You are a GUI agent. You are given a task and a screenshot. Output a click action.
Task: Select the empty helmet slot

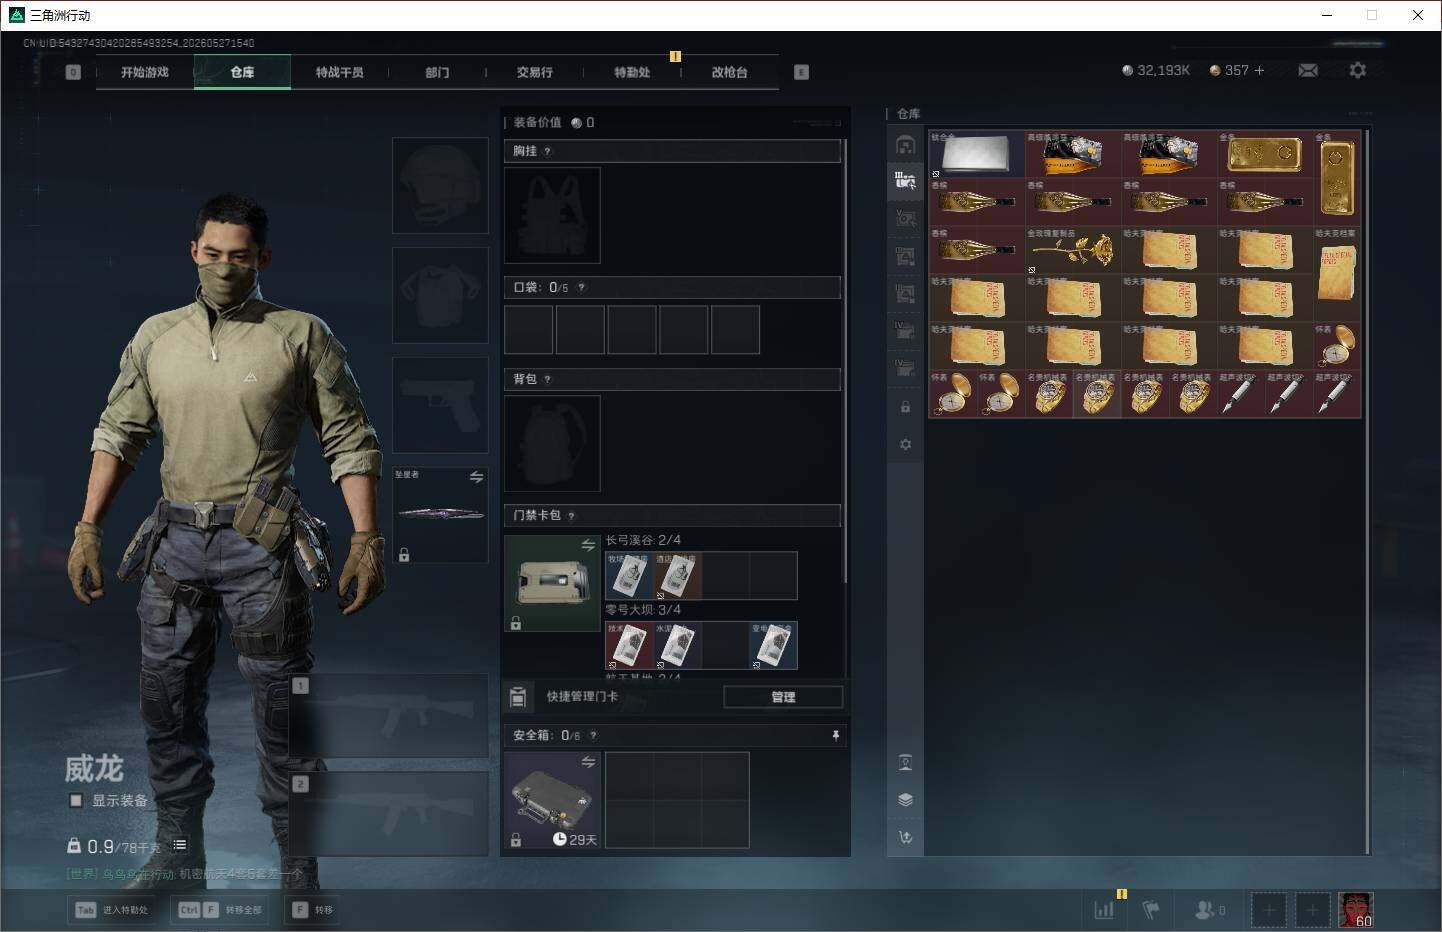(x=440, y=186)
